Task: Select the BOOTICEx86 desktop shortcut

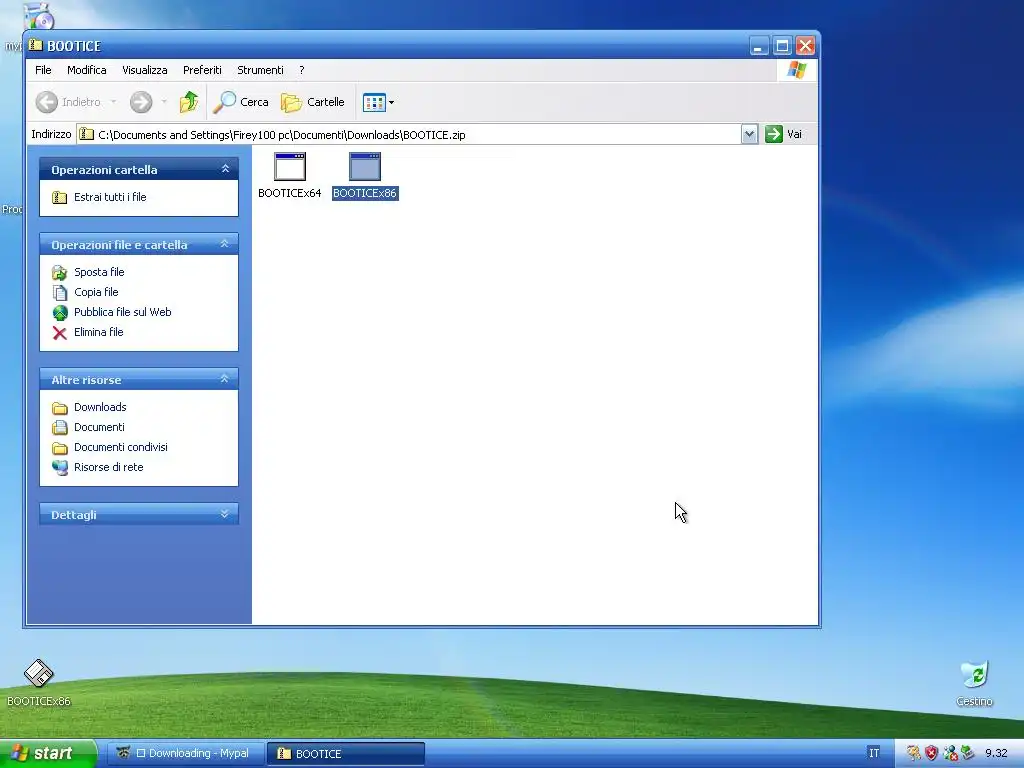Action: 39,682
